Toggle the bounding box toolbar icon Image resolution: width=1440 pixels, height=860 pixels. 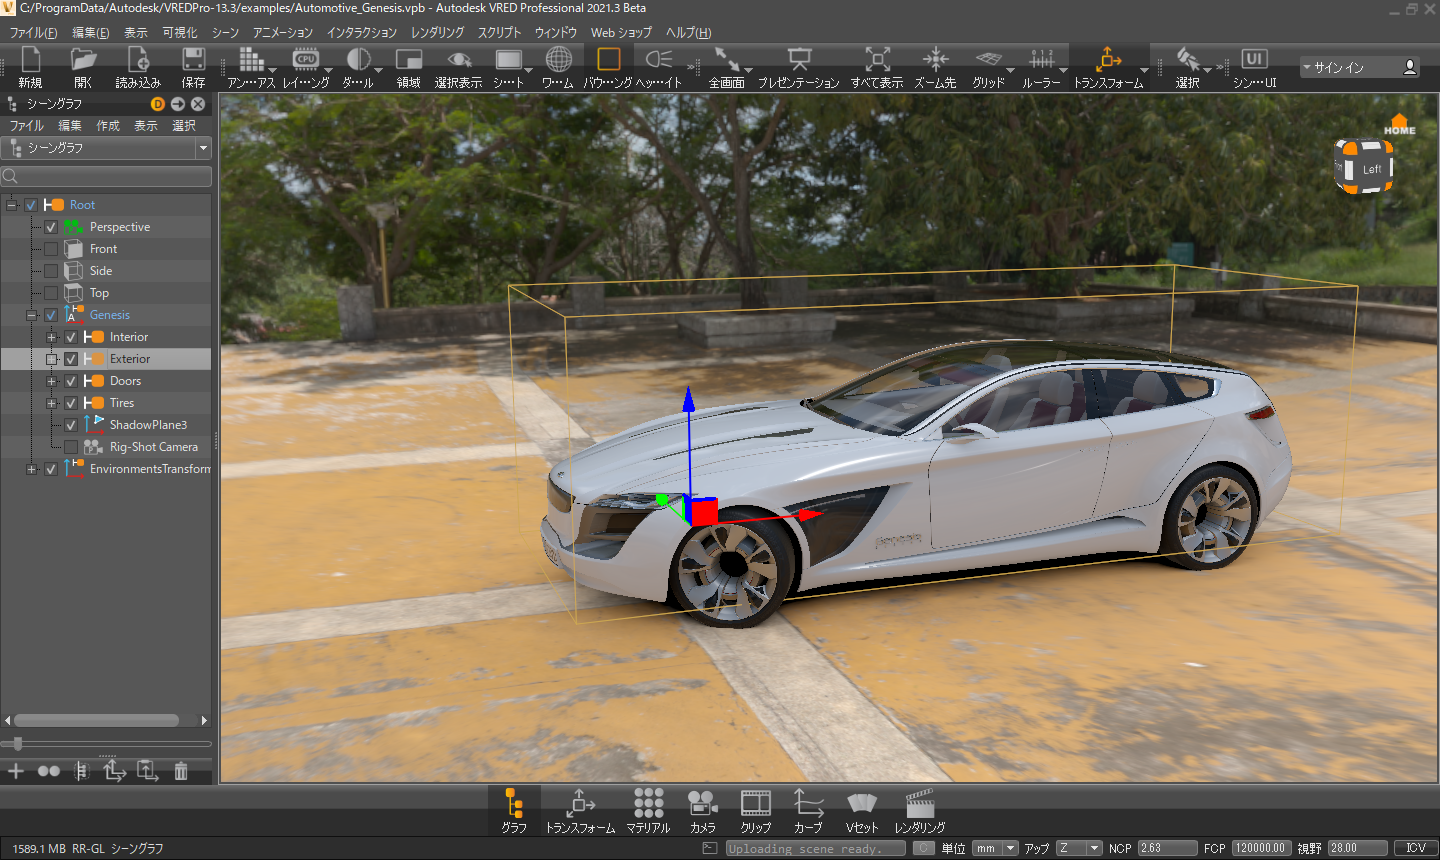click(608, 67)
